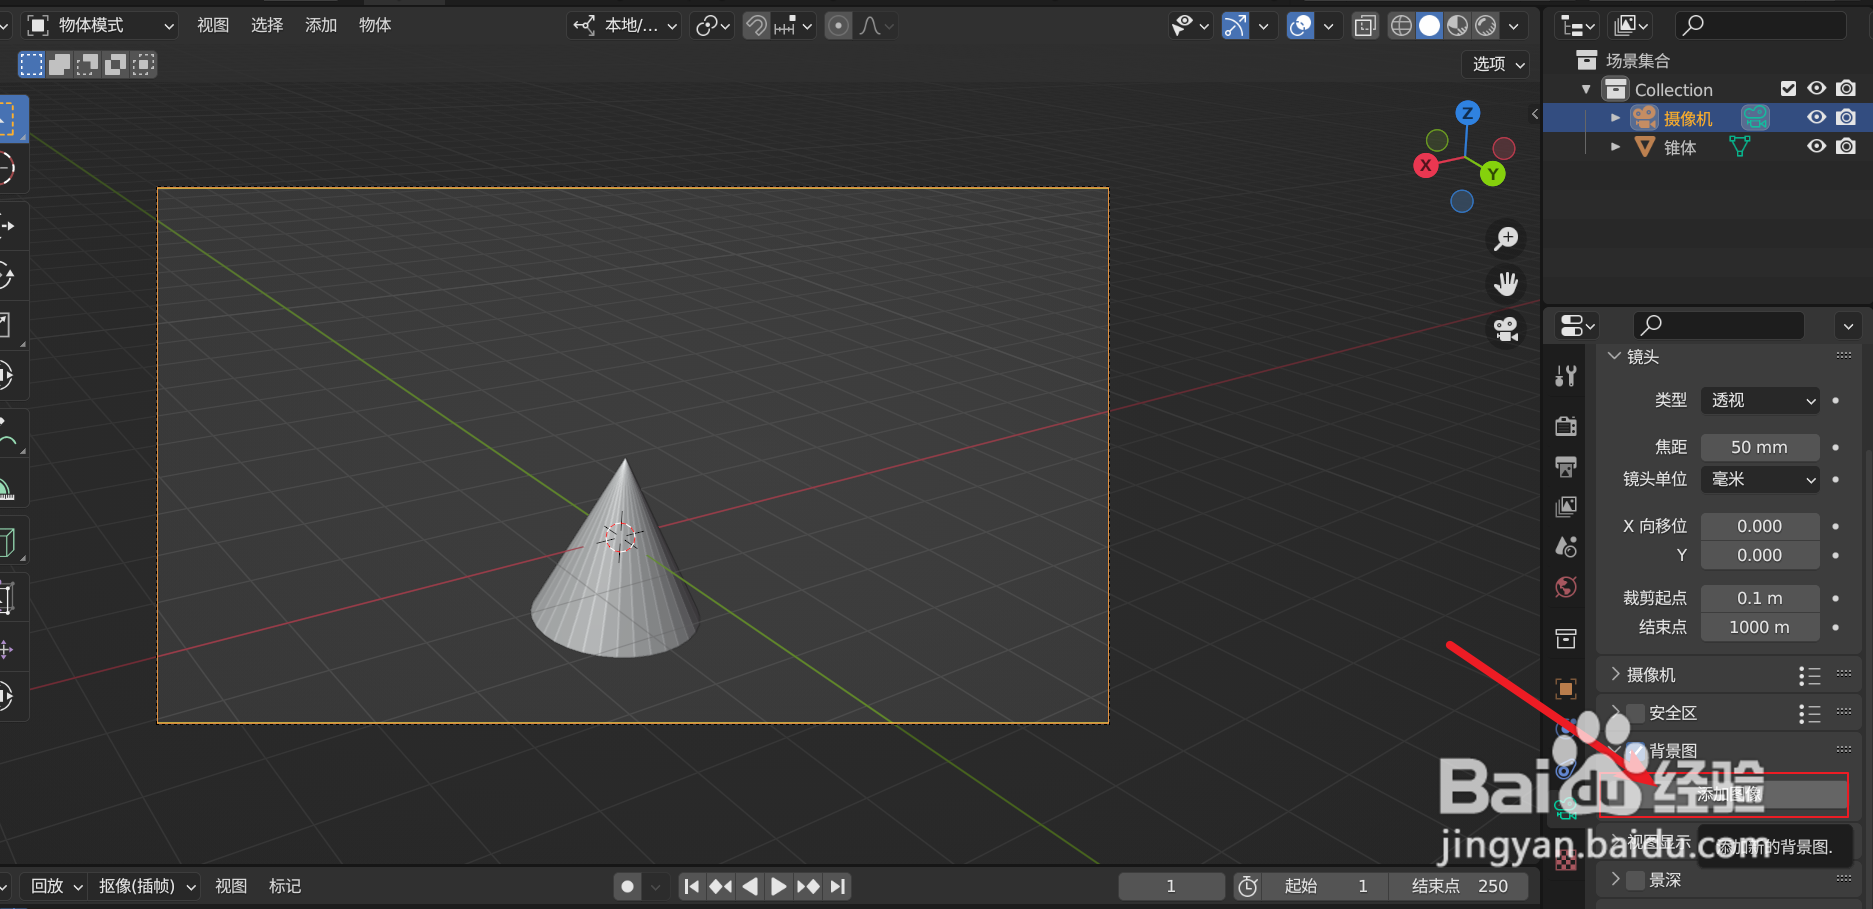1873x909 pixels.
Task: Hide Collection in viewport
Action: [1817, 89]
